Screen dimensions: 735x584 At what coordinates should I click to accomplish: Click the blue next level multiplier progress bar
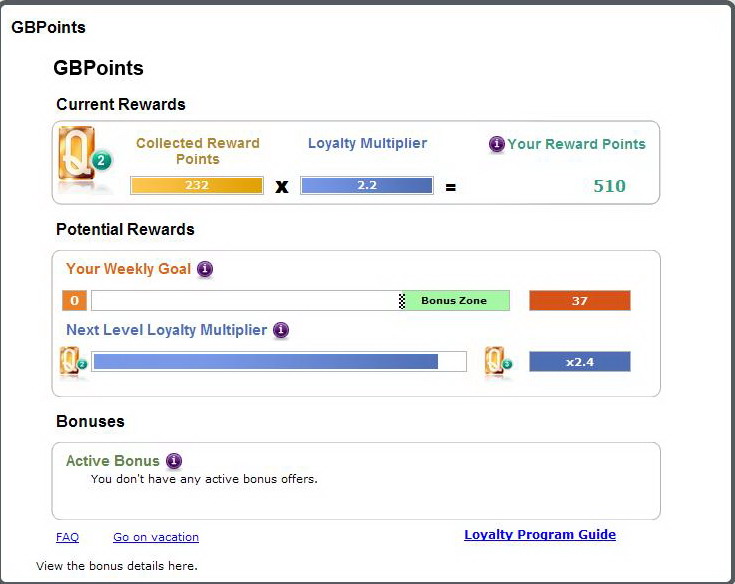pos(266,361)
